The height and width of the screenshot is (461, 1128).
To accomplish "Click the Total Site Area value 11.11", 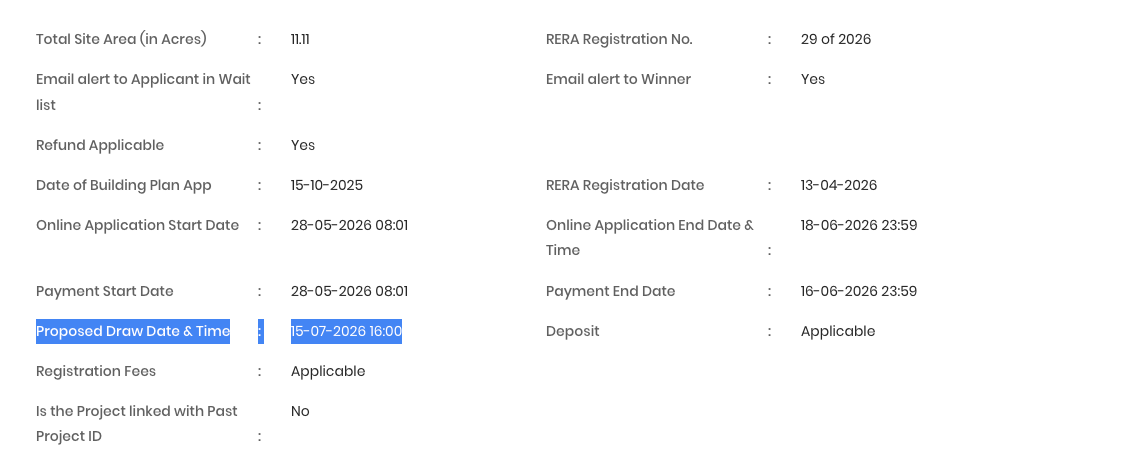I will (300, 39).
